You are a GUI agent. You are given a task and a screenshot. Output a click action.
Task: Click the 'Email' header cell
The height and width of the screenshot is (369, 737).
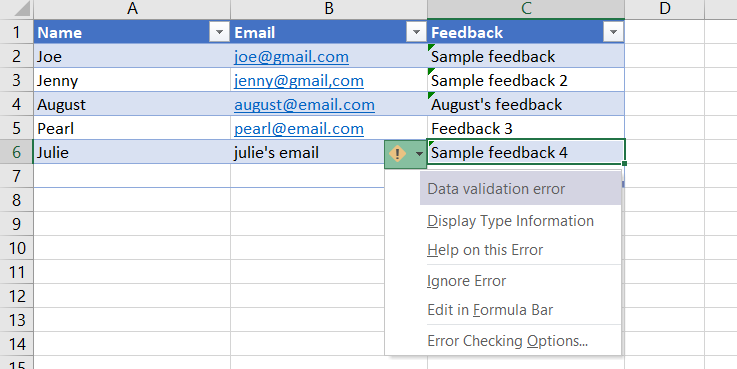(x=329, y=32)
